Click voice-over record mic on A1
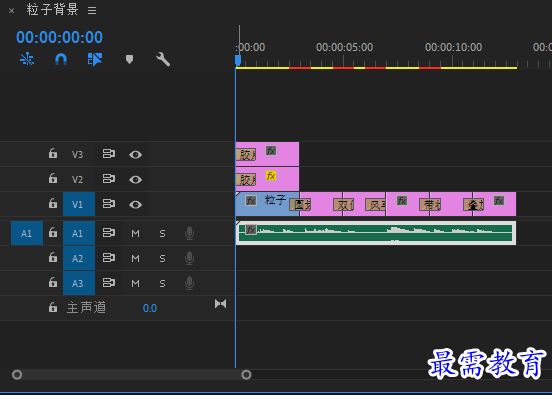Screen dimensions: 552x395 tap(189, 233)
